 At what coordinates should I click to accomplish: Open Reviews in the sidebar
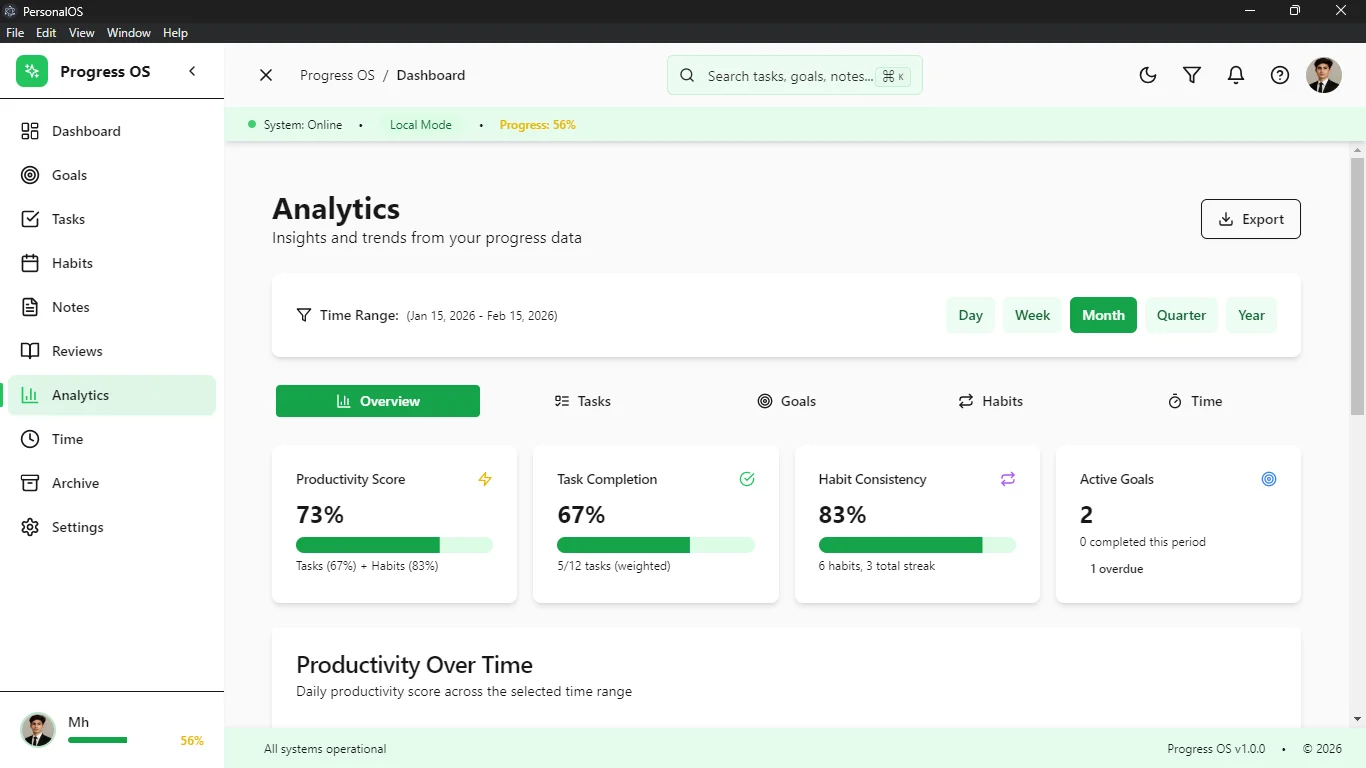pos(112,351)
